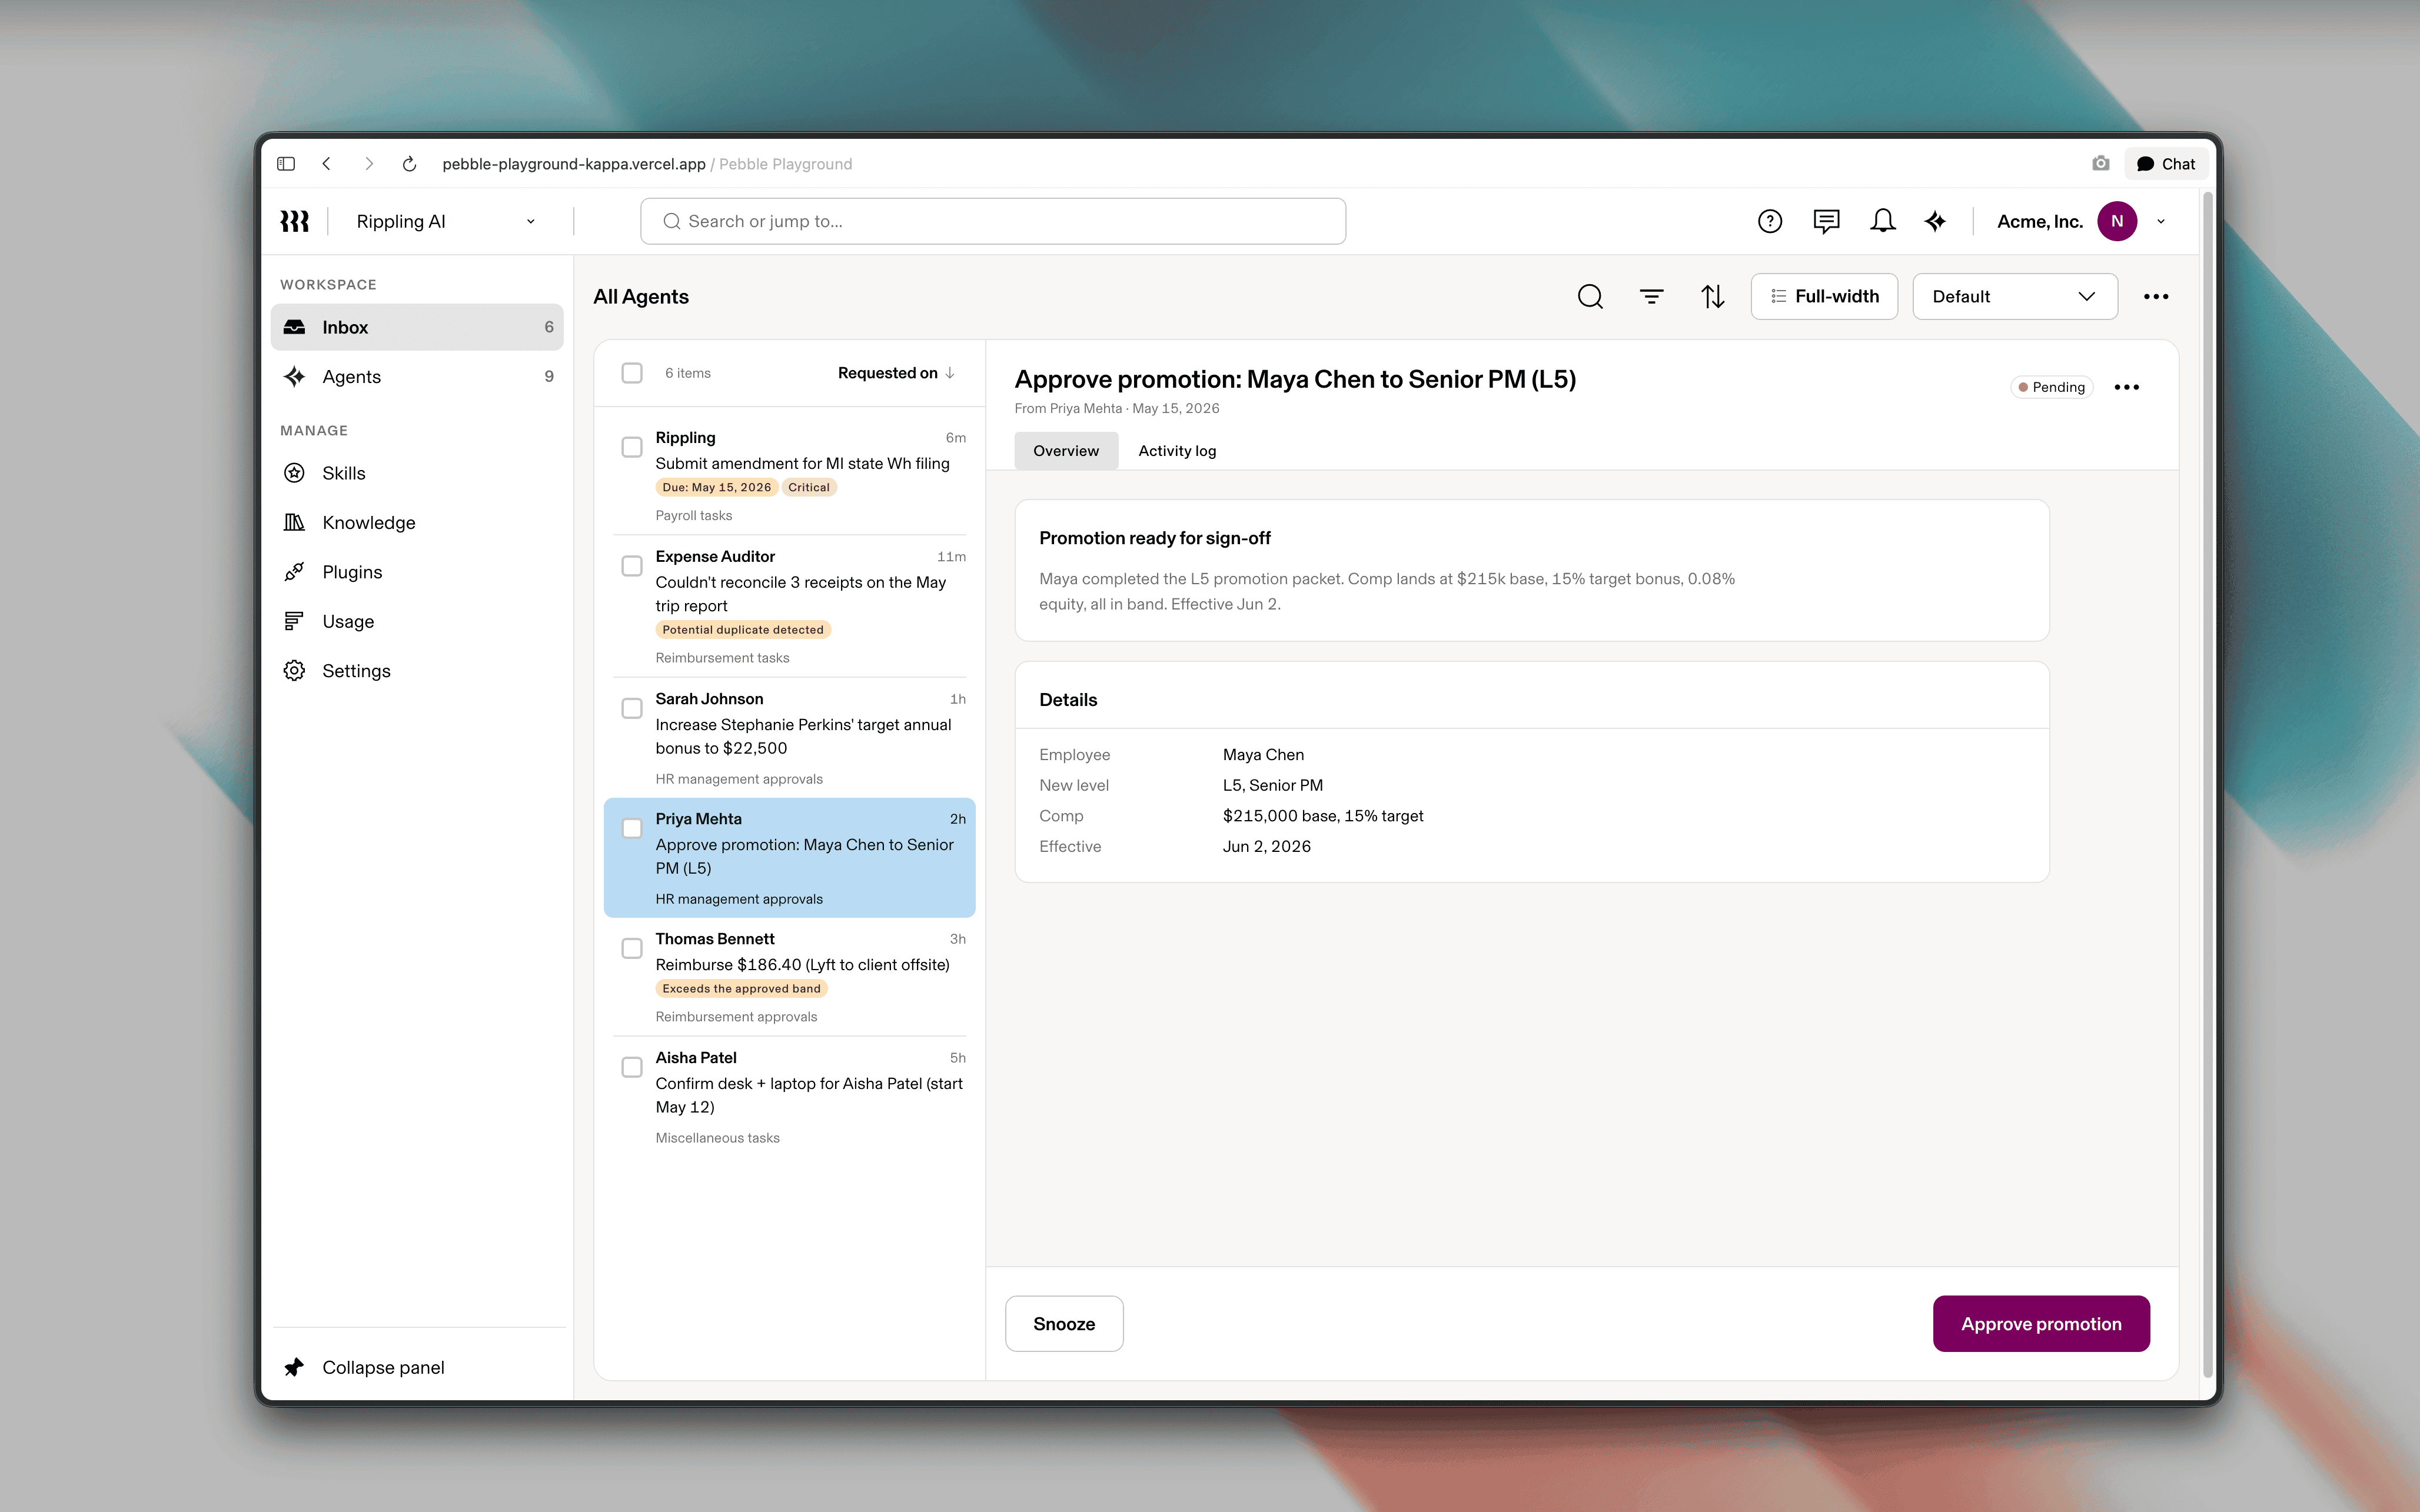Go back with the browser back arrow
Viewport: 2420px width, 1512px height.
tap(326, 164)
